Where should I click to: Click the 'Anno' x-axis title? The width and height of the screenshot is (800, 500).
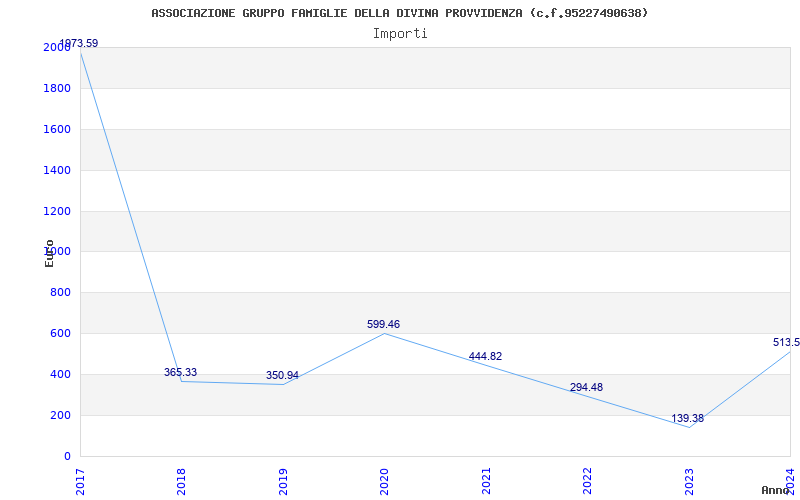pos(774,490)
